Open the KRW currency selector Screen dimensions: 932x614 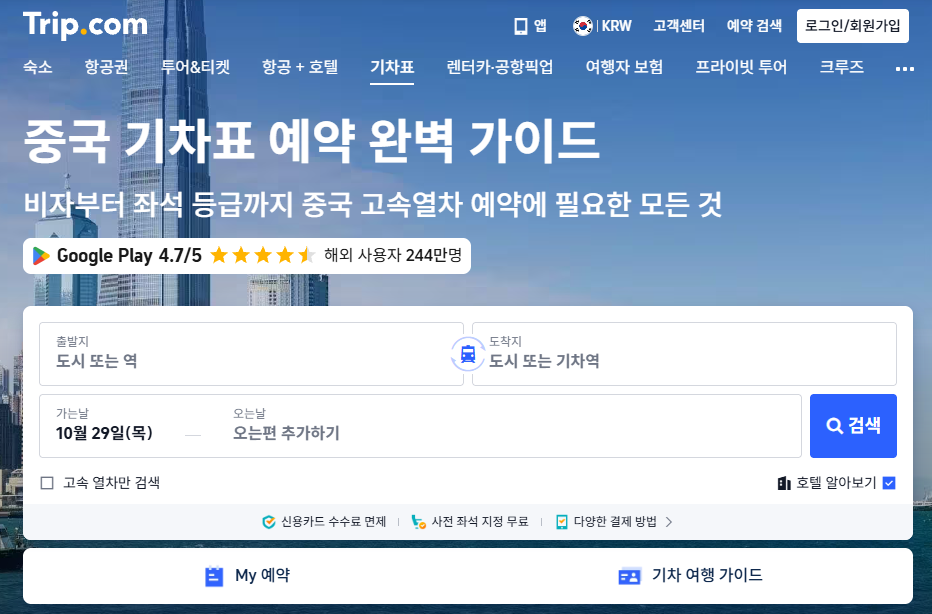click(x=616, y=26)
